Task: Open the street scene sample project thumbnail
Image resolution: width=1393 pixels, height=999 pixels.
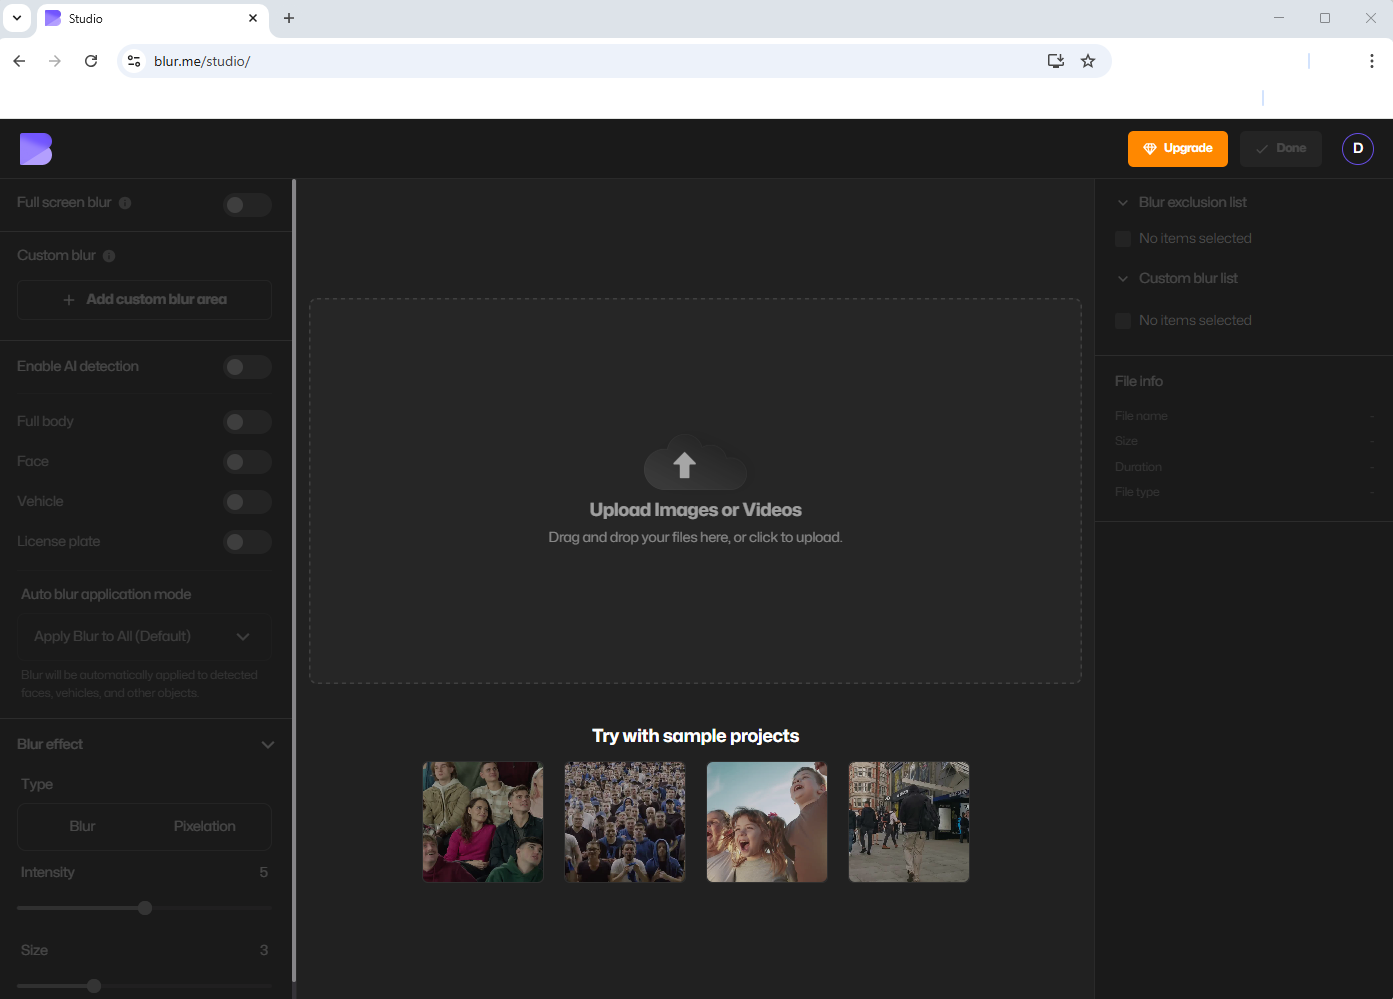Action: click(908, 821)
